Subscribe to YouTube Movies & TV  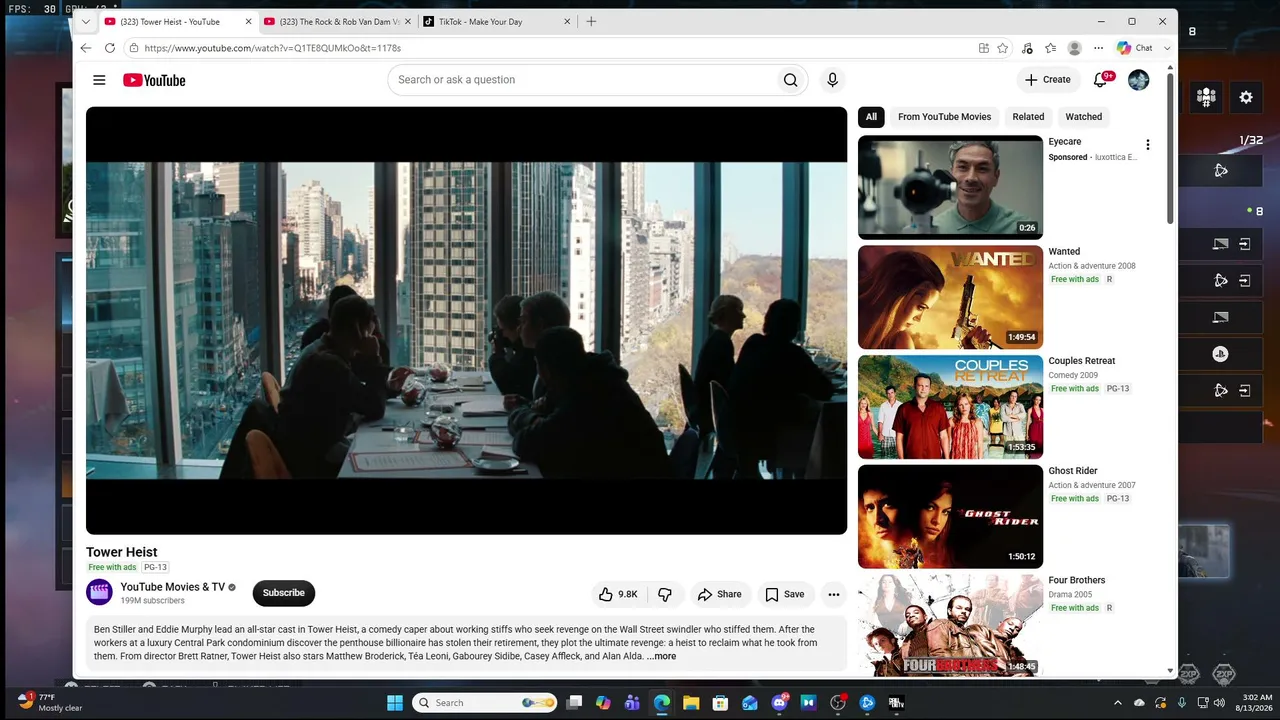click(284, 593)
